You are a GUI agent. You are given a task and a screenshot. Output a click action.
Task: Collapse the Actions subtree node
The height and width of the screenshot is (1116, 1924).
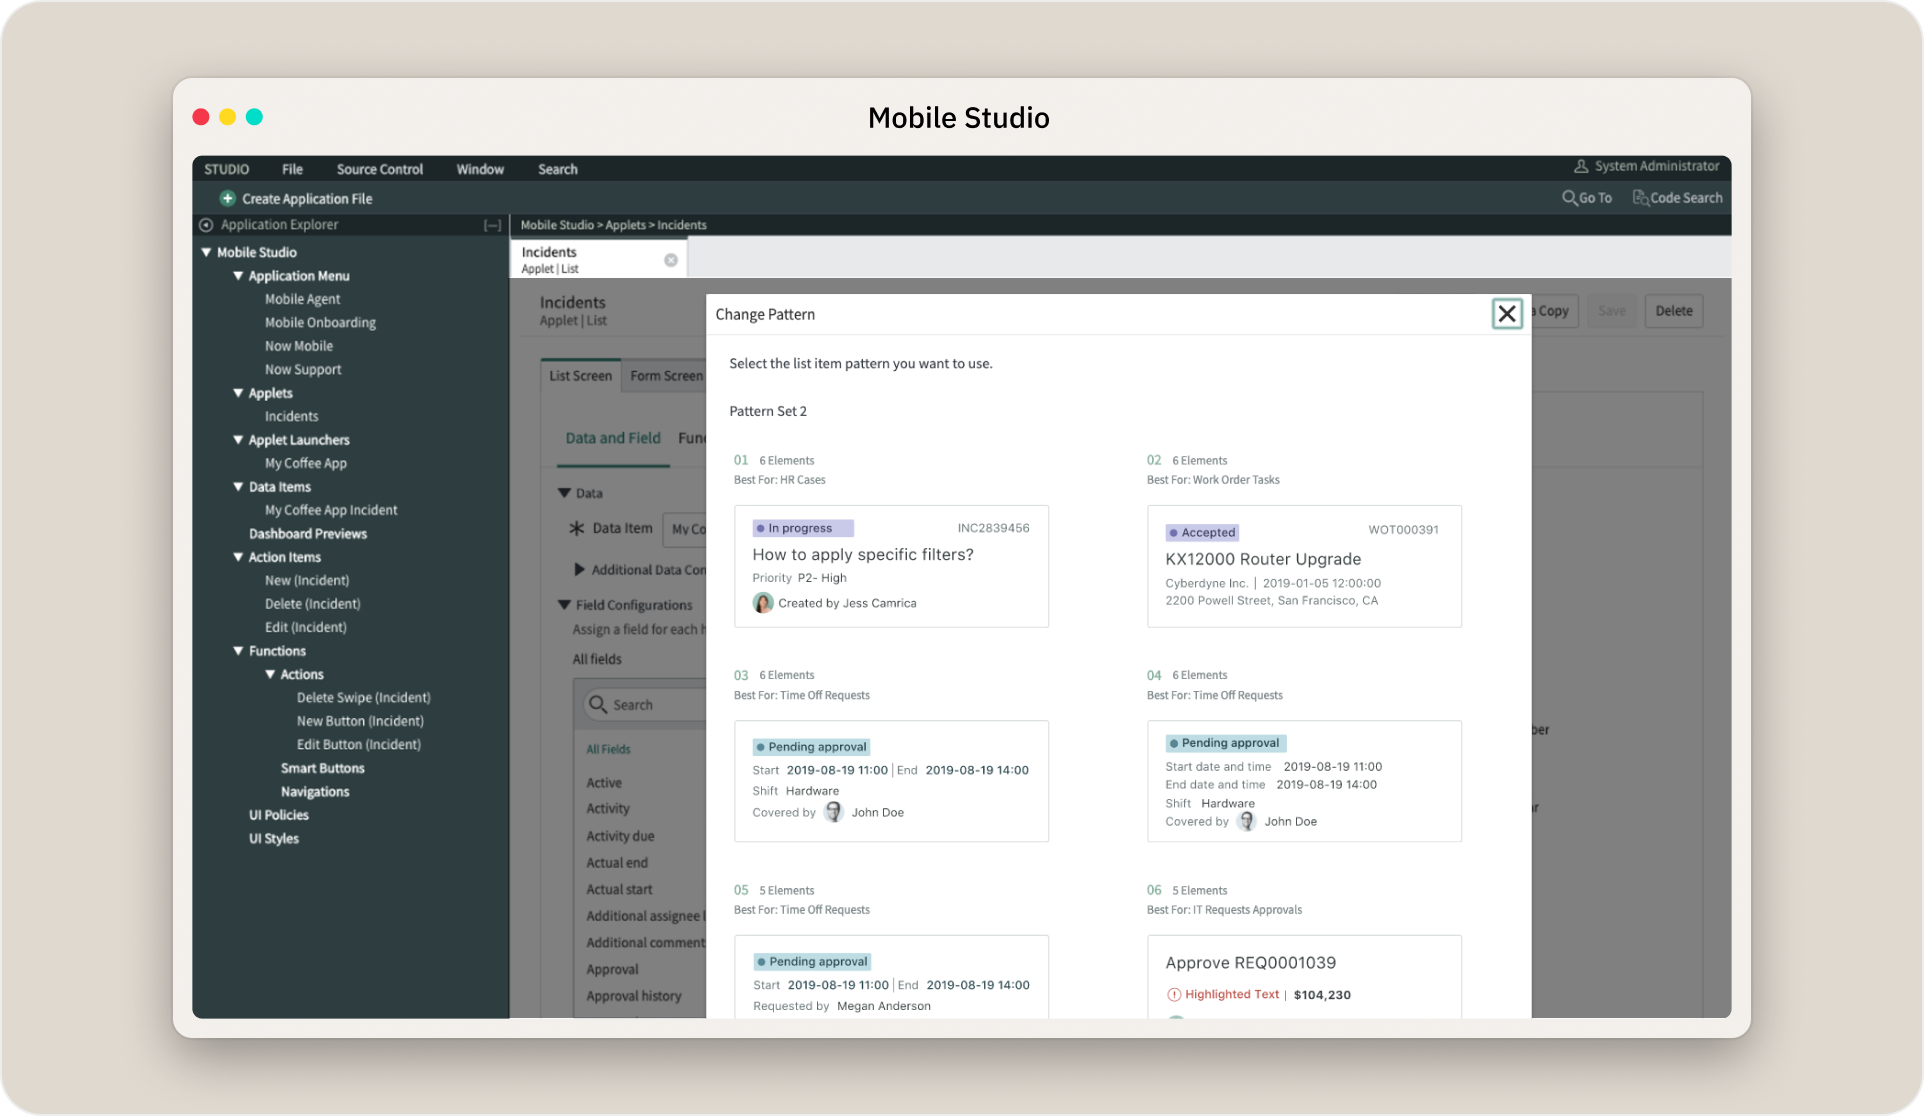[x=270, y=675]
